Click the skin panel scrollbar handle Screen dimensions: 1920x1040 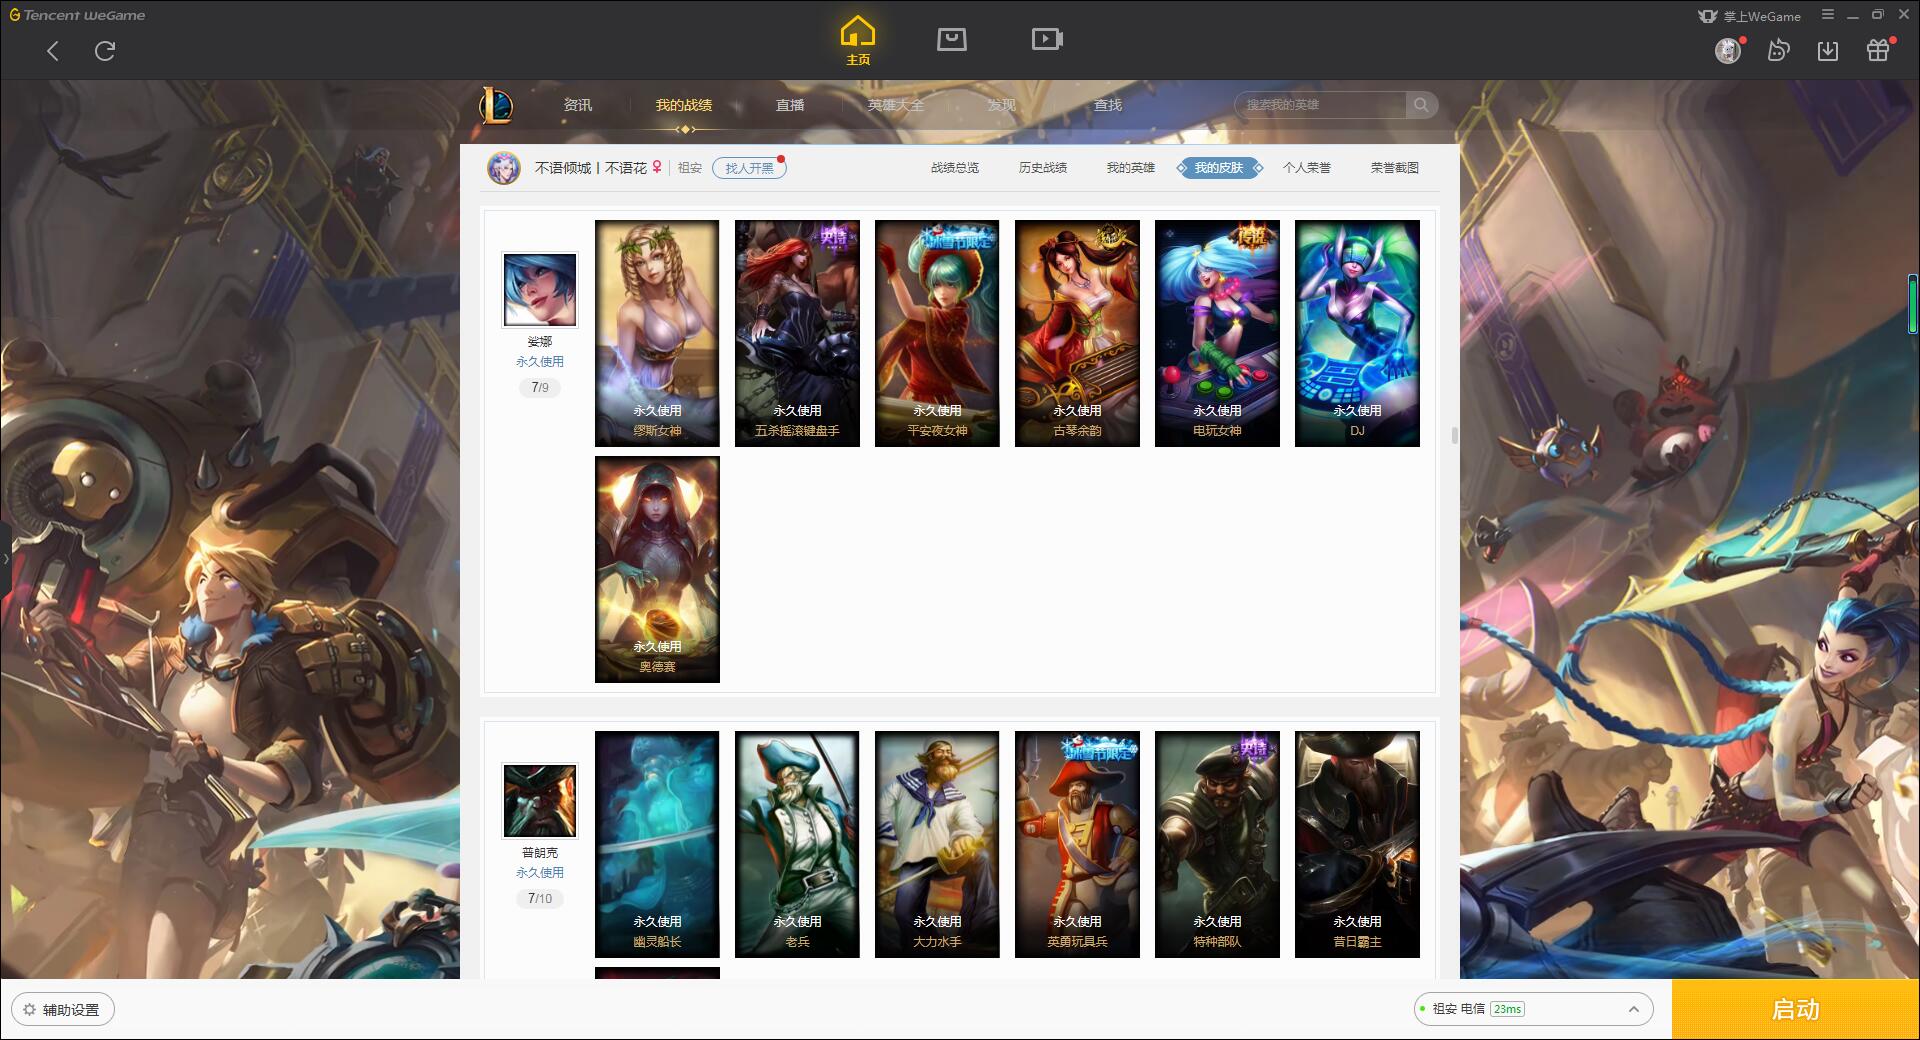1454,435
